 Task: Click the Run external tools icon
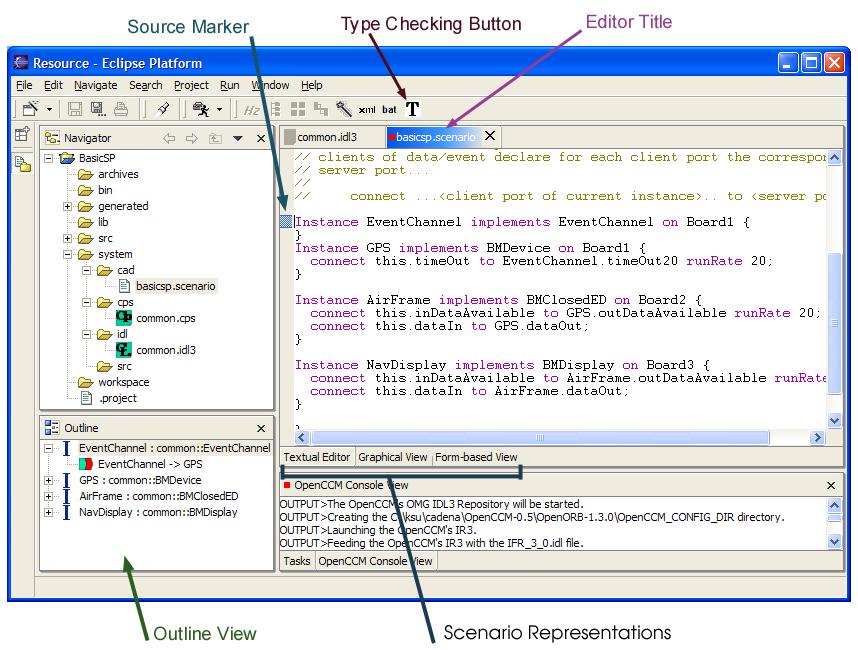(x=201, y=109)
